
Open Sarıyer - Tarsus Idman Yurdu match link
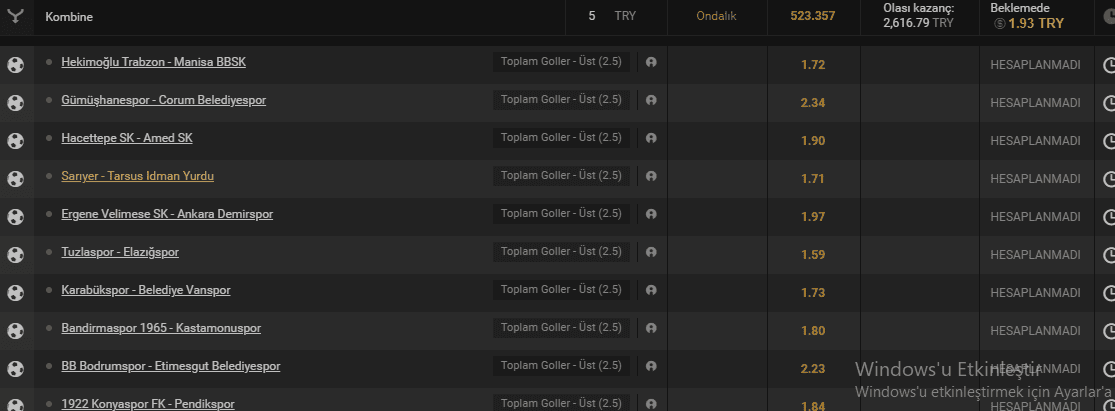pos(138,176)
